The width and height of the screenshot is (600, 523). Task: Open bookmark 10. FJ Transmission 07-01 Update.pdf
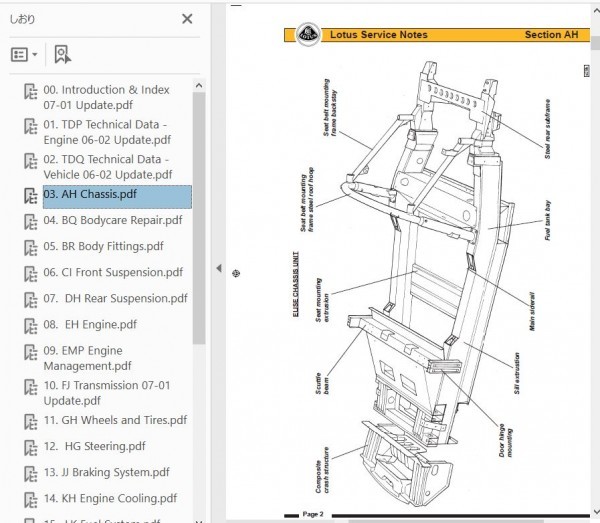(x=107, y=393)
